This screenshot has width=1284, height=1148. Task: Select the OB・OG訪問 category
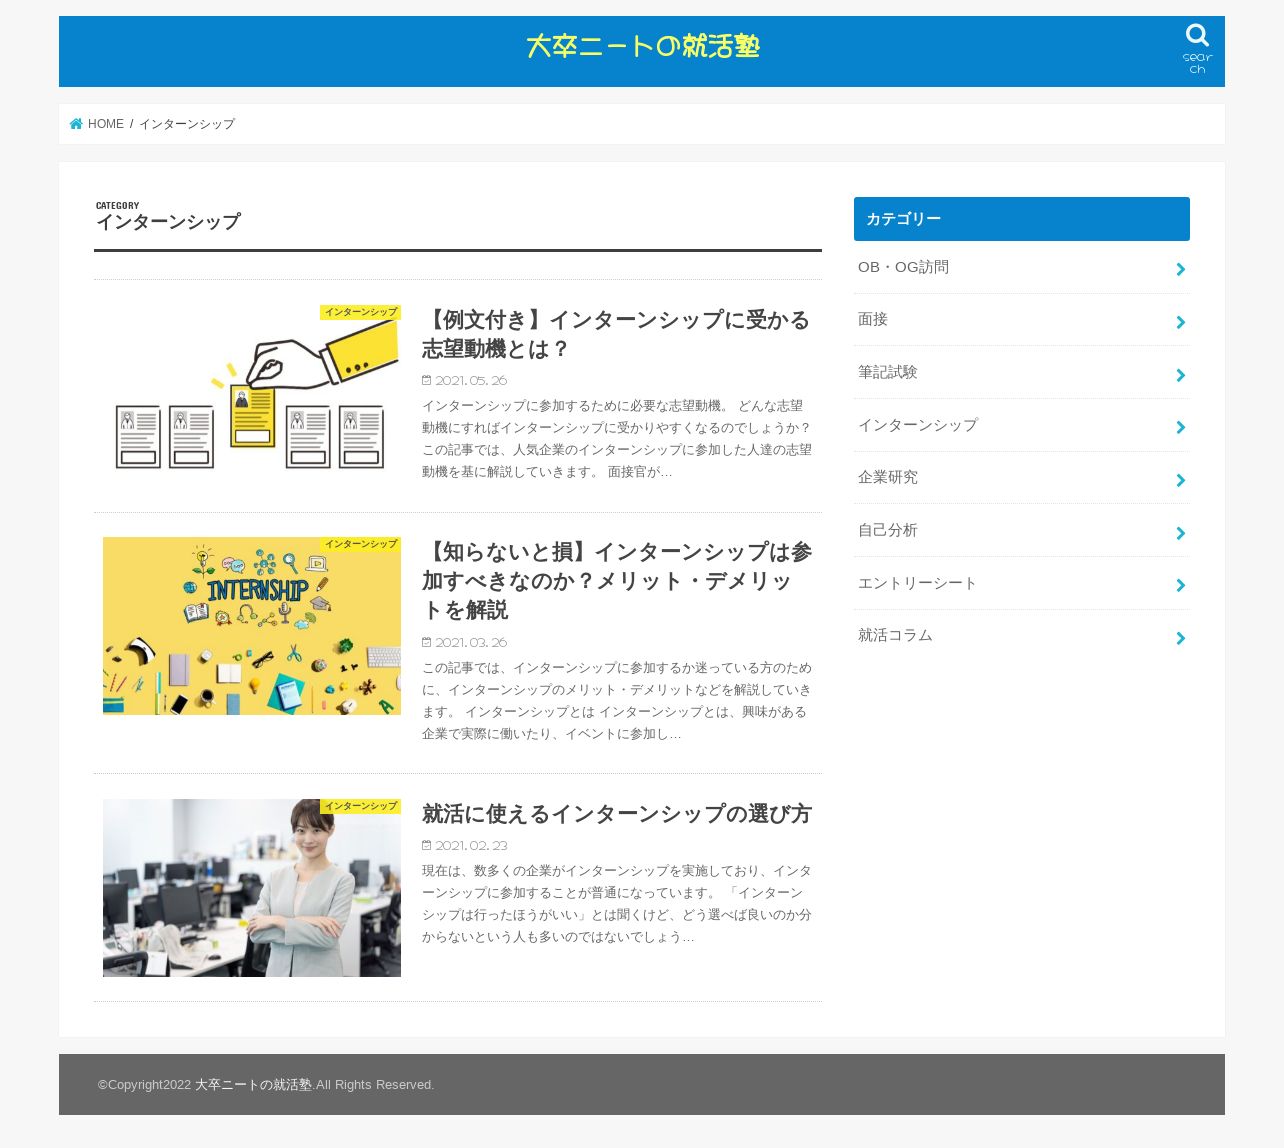point(1022,267)
